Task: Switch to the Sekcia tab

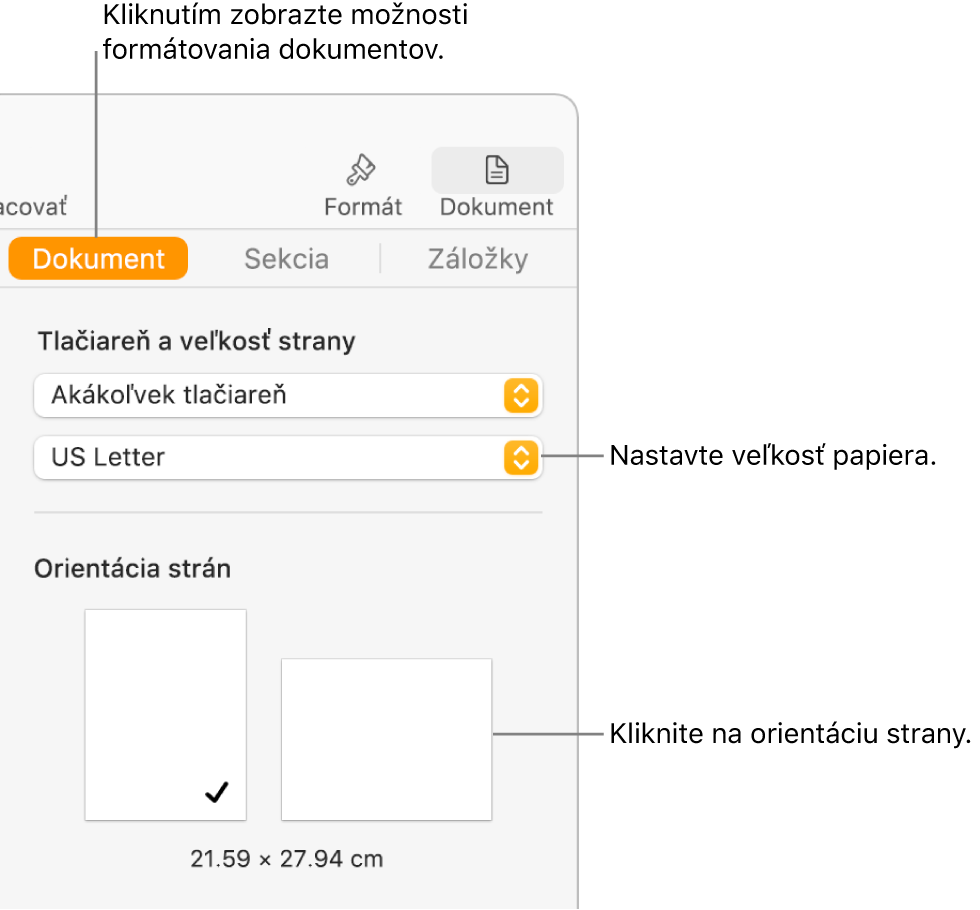Action: (x=286, y=259)
